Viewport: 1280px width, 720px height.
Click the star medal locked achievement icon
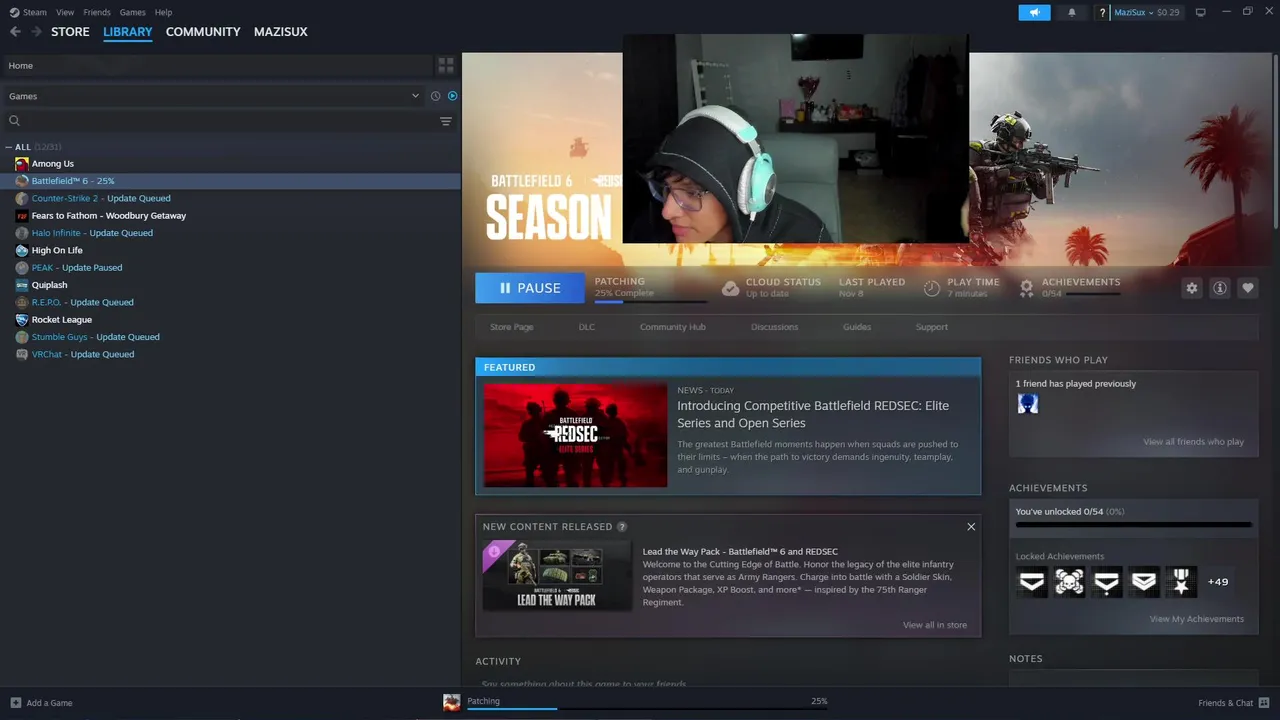point(1181,581)
